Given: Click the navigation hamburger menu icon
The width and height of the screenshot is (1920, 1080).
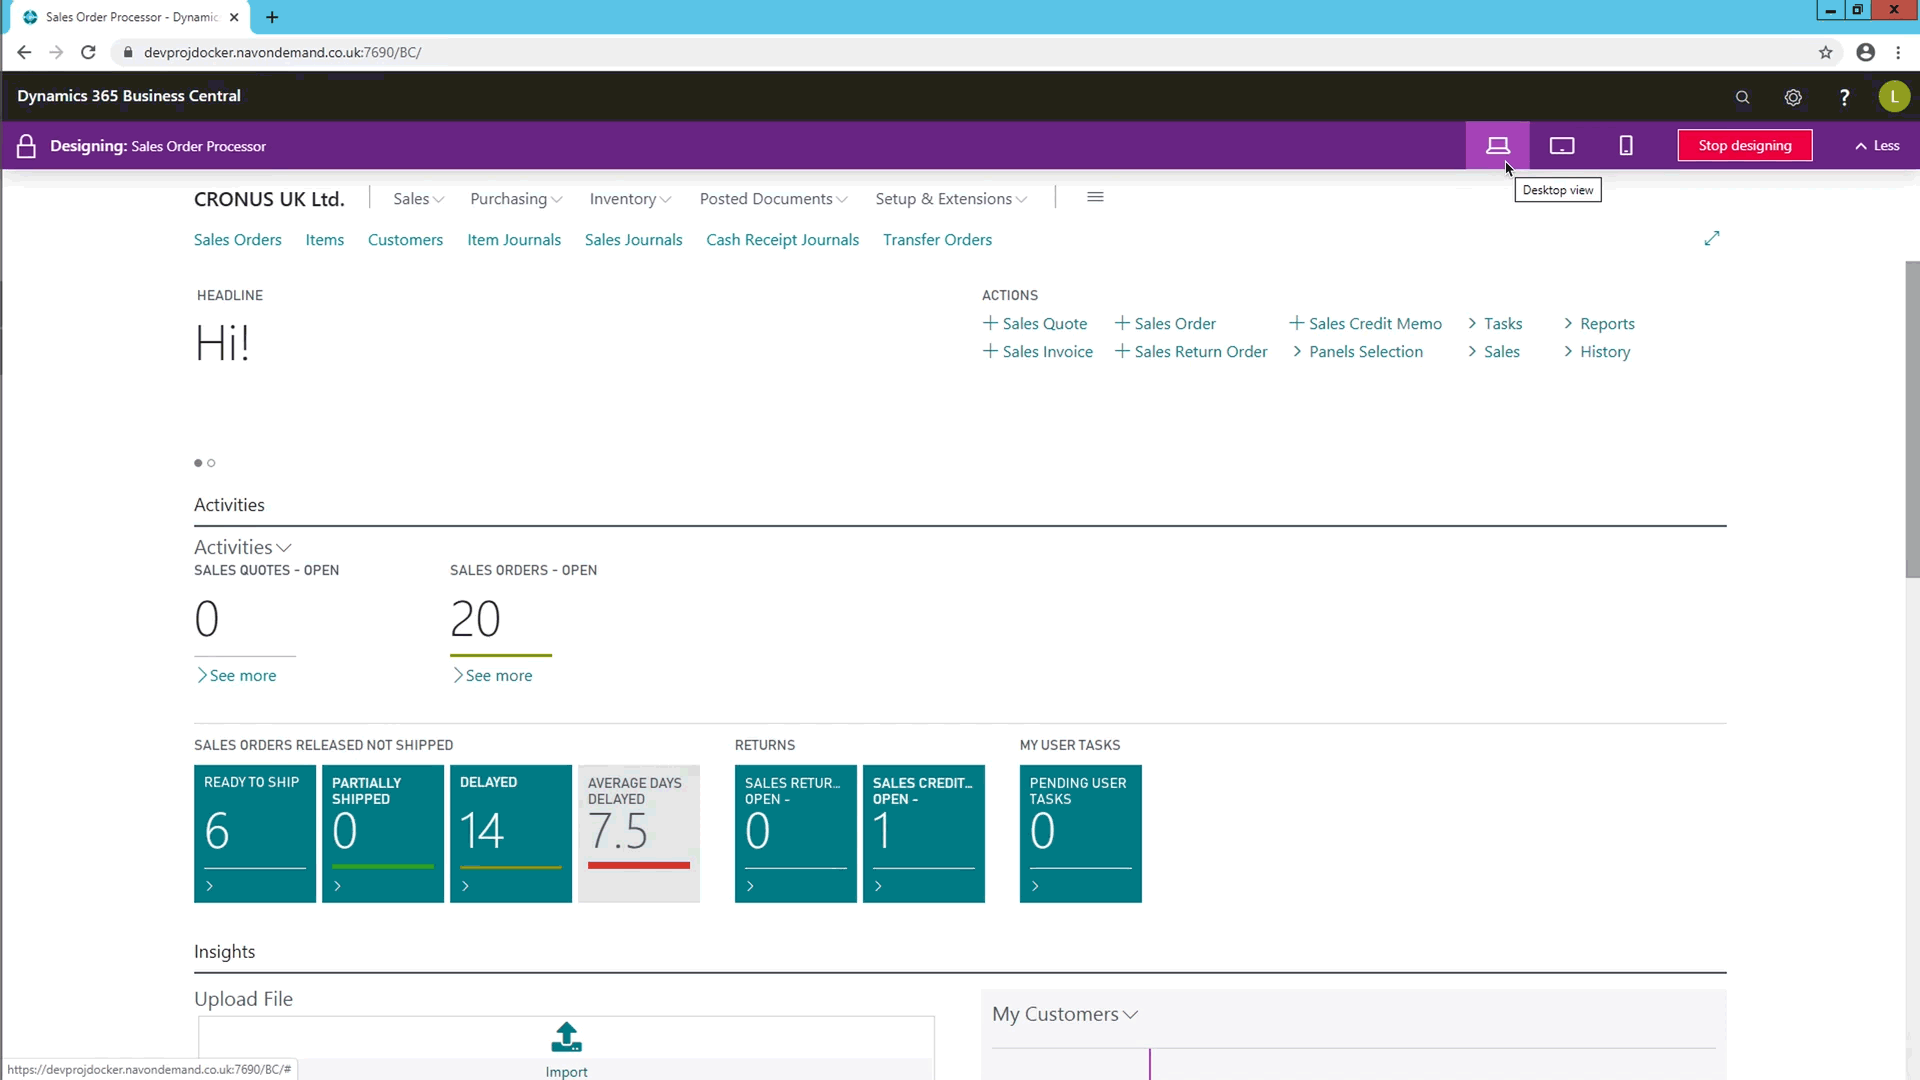Looking at the screenshot, I should tap(1096, 196).
